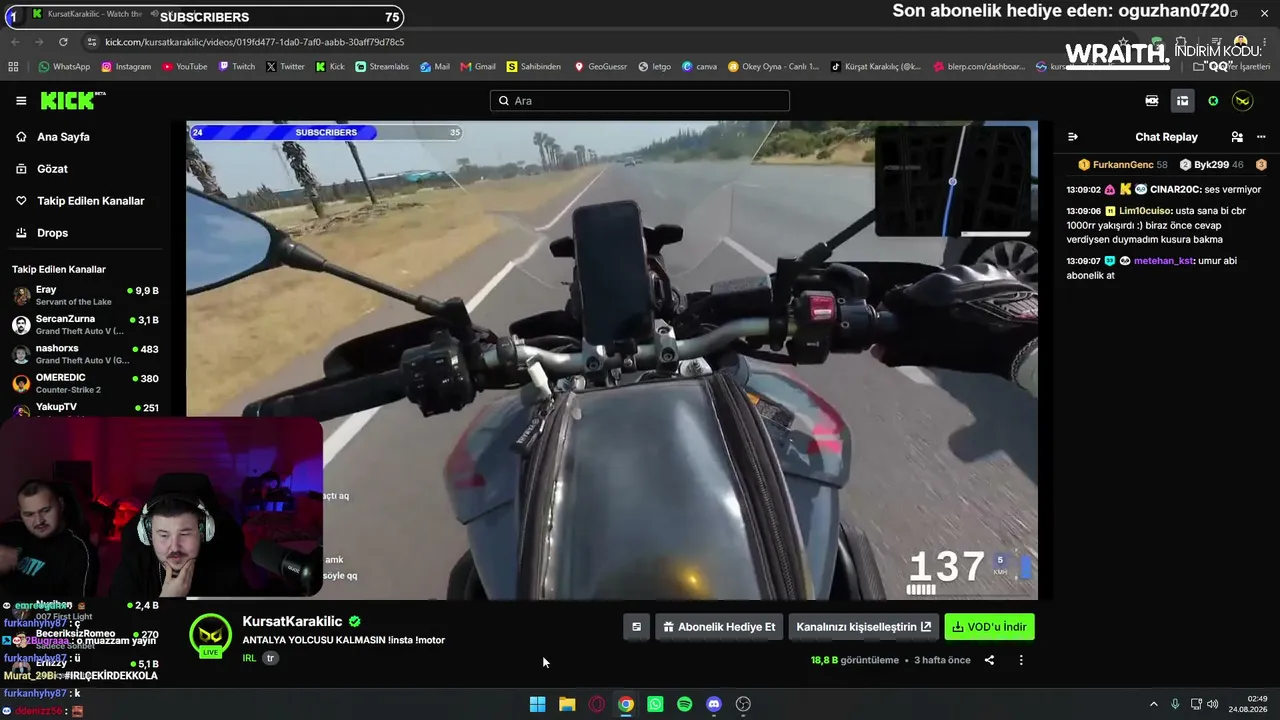Open the YouTube bookmark

[185, 67]
